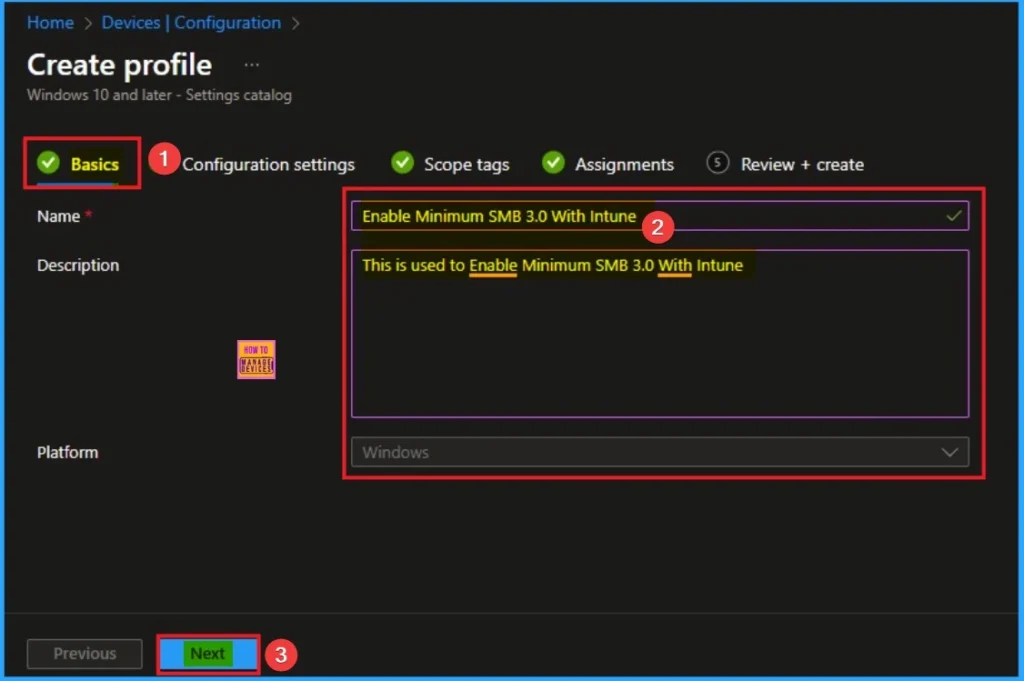Image resolution: width=1024 pixels, height=681 pixels.
Task: Open the ellipsis menu beside Create profile
Action: click(252, 65)
